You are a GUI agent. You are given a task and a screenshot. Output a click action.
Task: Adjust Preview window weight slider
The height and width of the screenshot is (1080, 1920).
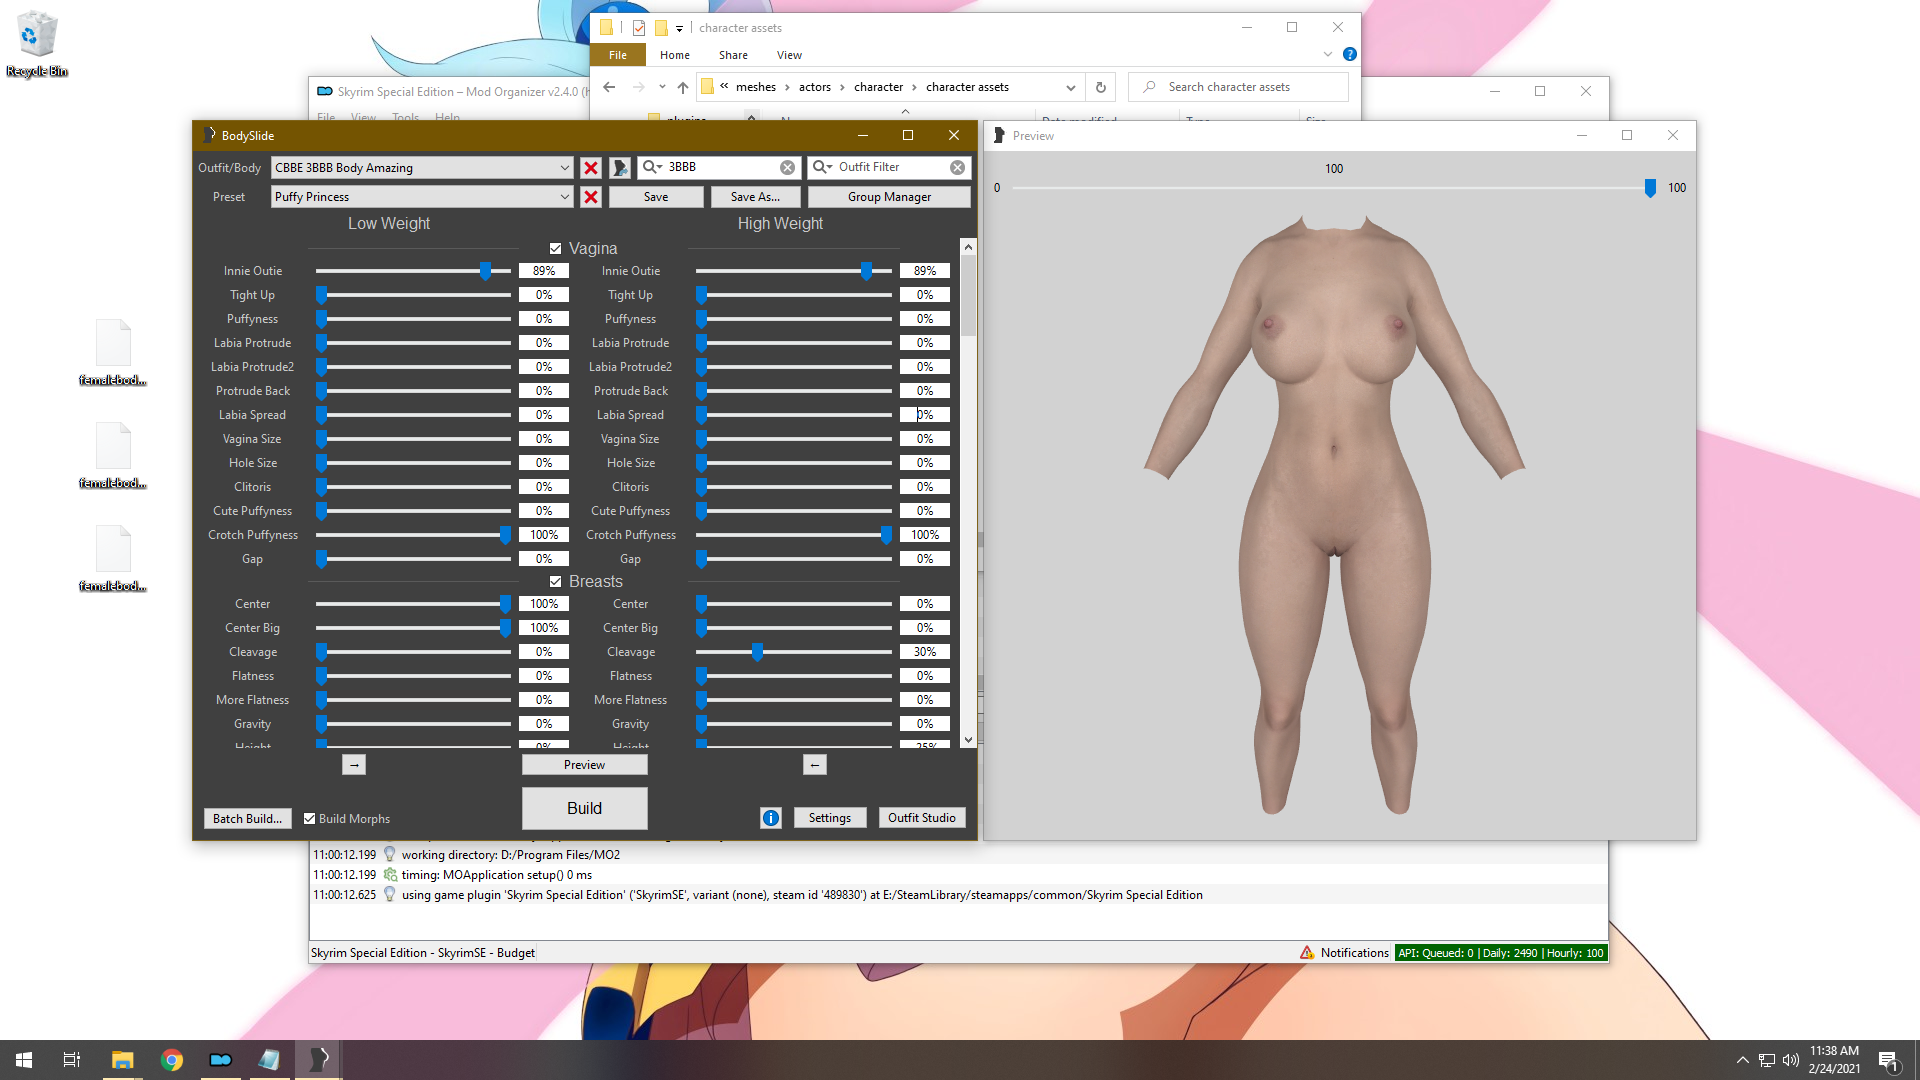(1650, 188)
